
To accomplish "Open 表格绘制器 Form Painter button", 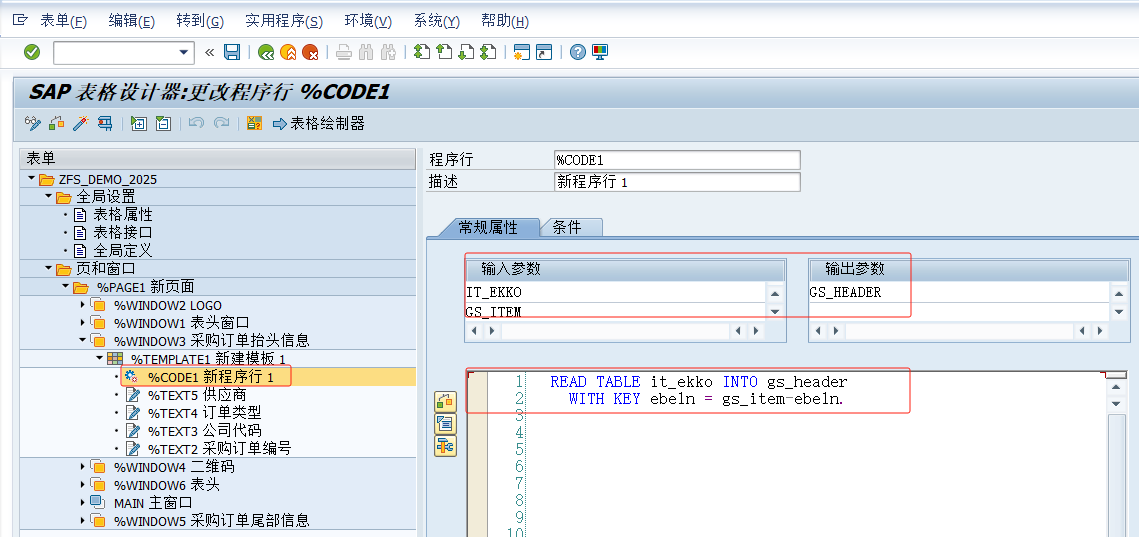I will [x=319, y=124].
